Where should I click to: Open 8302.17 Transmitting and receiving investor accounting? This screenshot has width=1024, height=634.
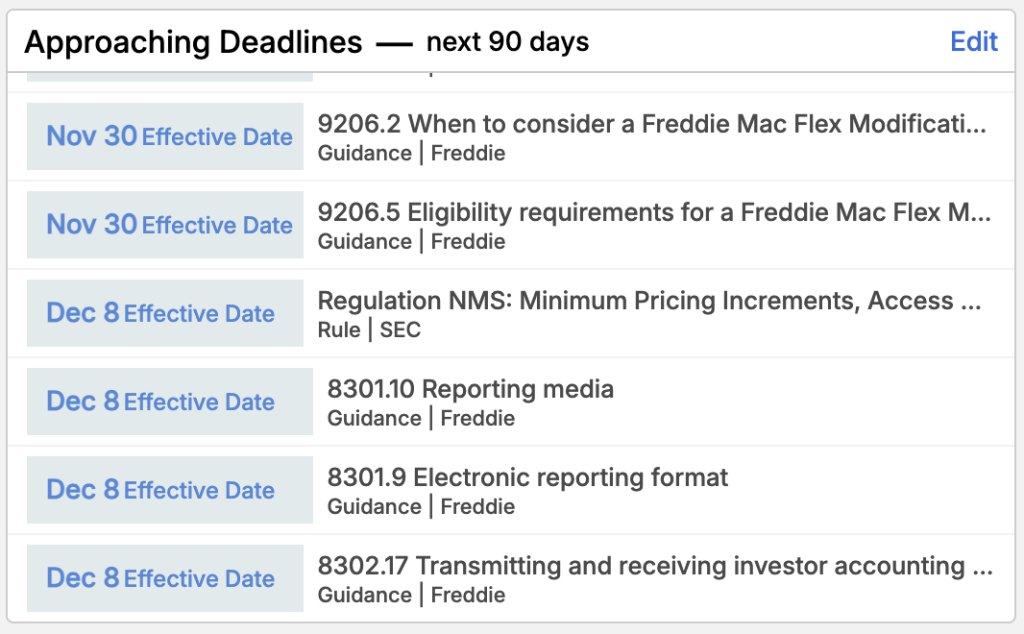pyautogui.click(x=655, y=566)
